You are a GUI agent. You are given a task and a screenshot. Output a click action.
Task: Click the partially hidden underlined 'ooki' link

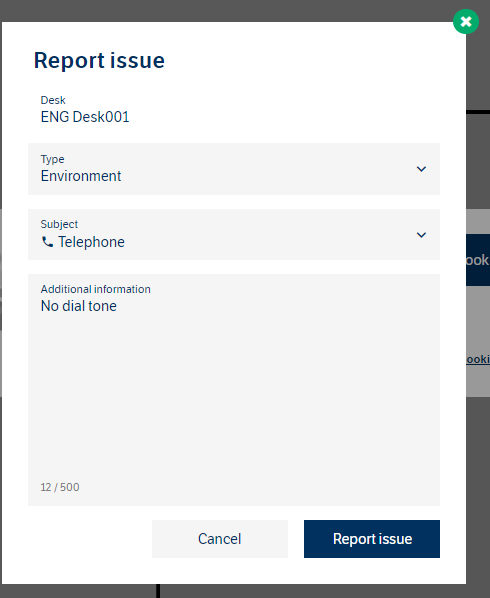(478, 359)
